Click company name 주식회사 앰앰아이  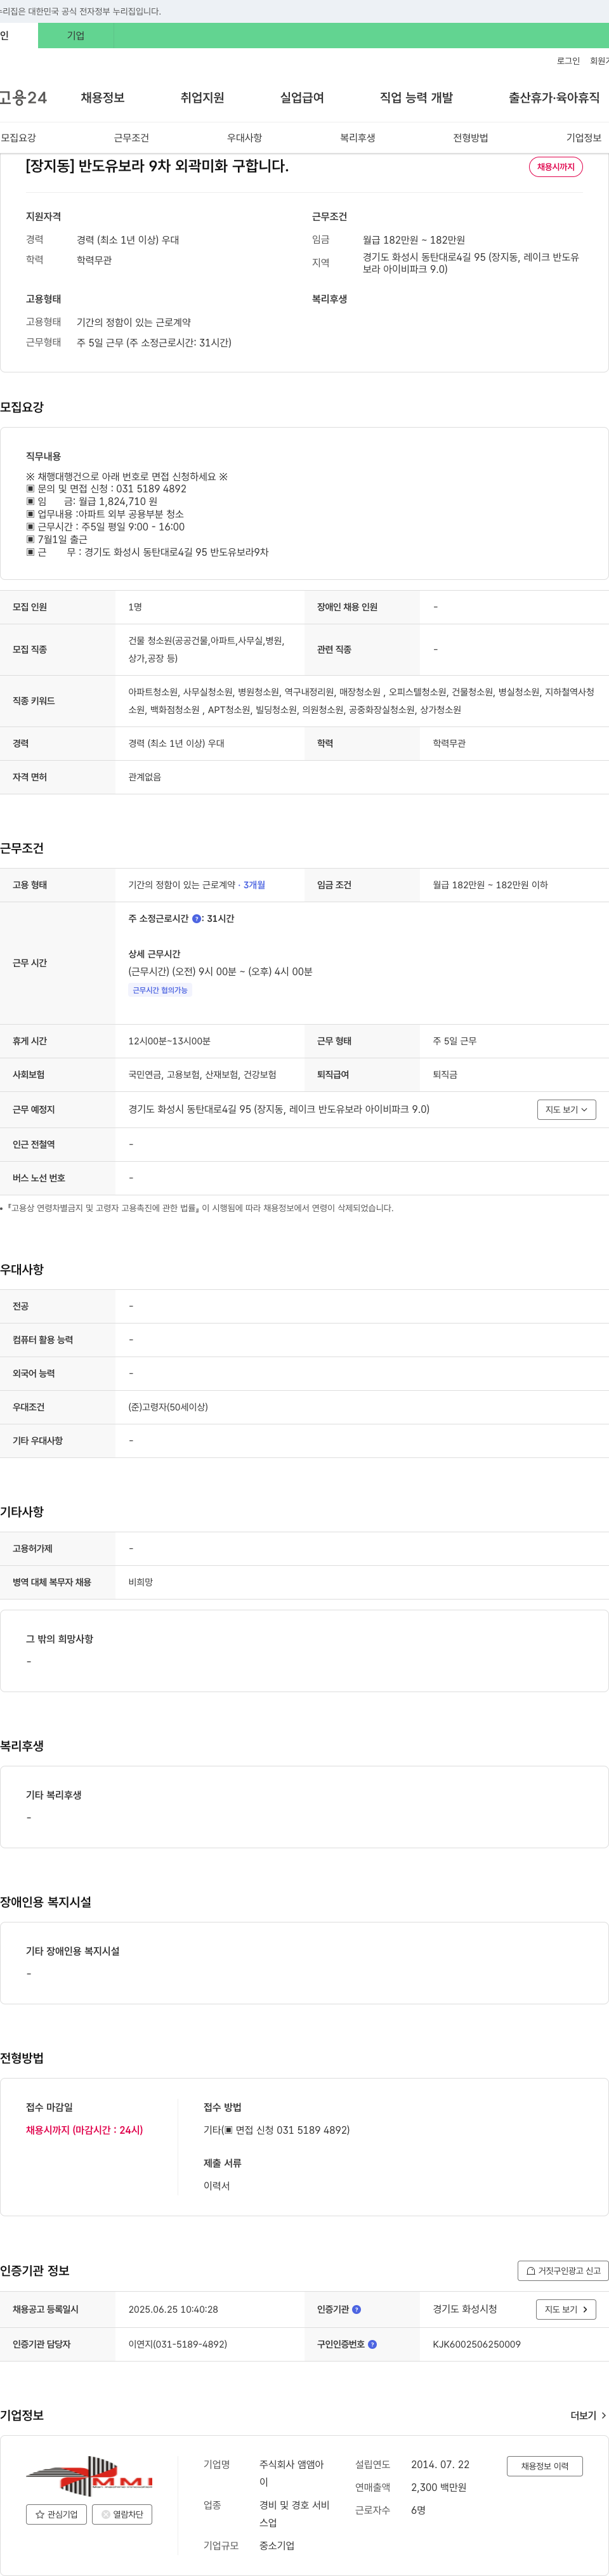(x=292, y=2473)
